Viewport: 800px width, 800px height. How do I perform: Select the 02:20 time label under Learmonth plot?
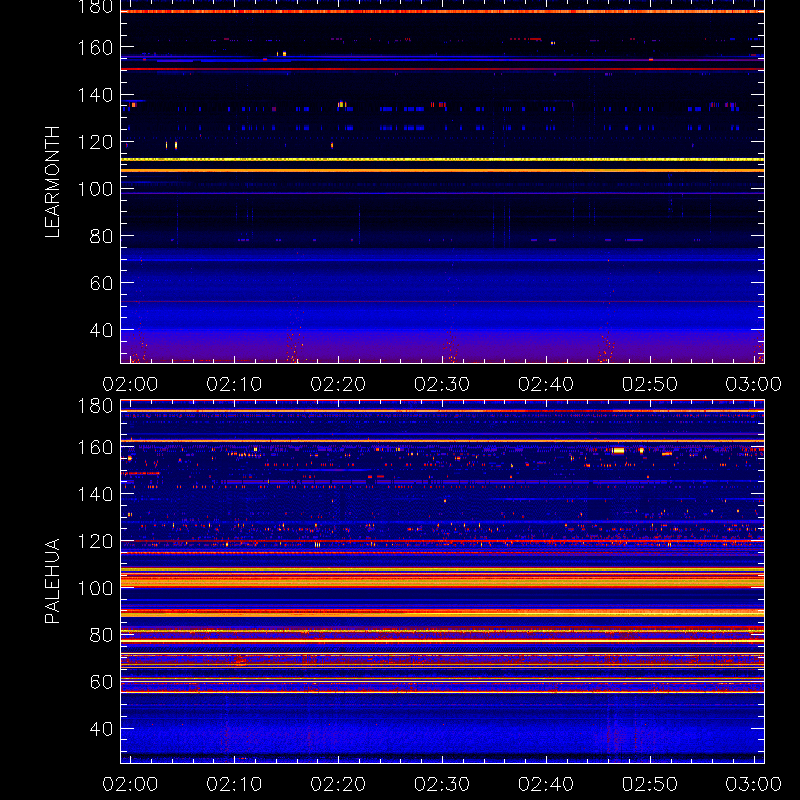pos(338,384)
